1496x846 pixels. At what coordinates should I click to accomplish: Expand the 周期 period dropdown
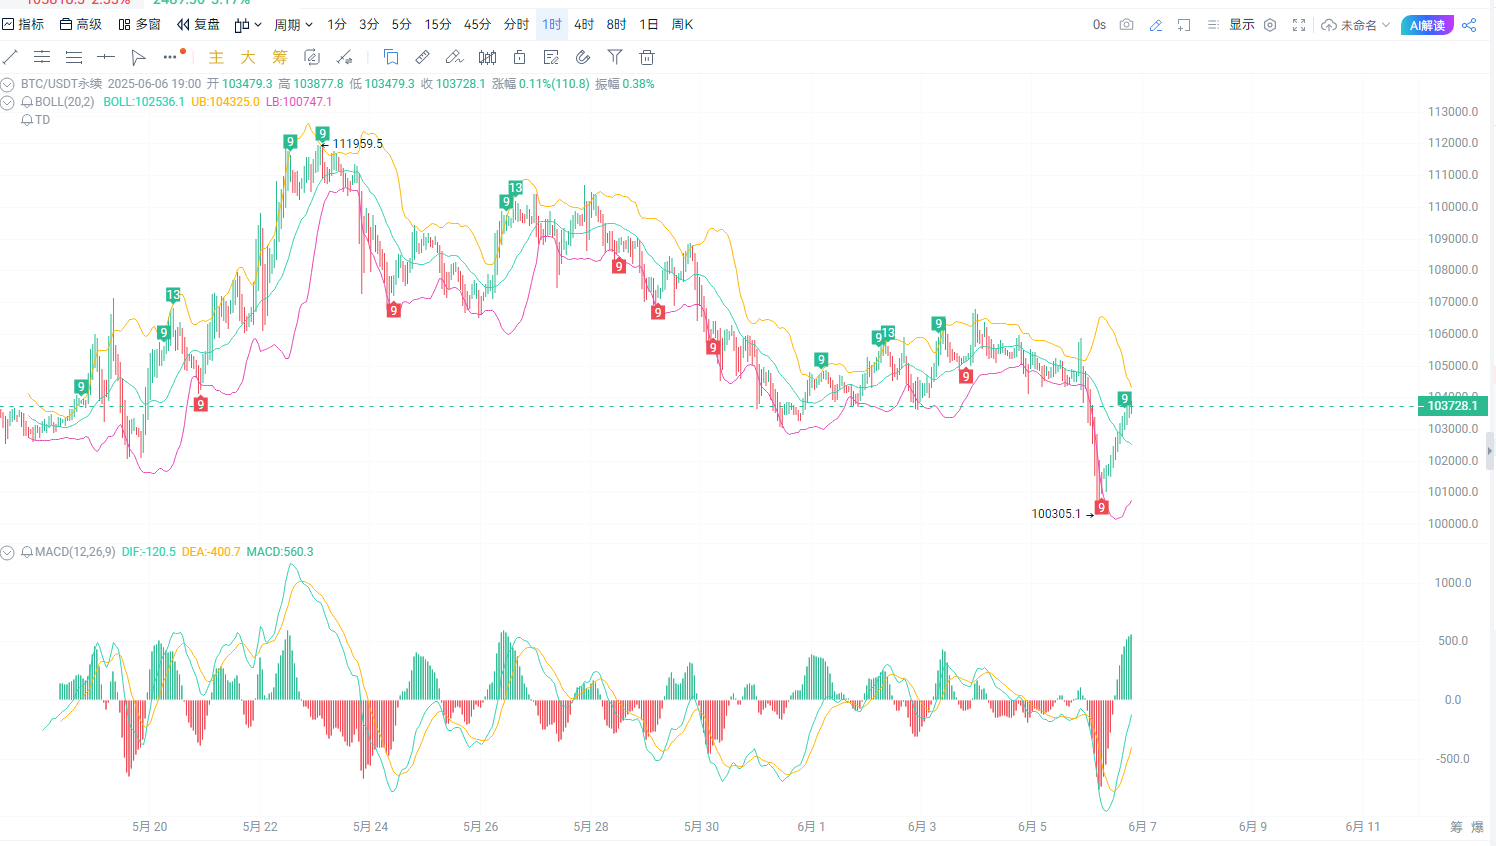tap(294, 24)
